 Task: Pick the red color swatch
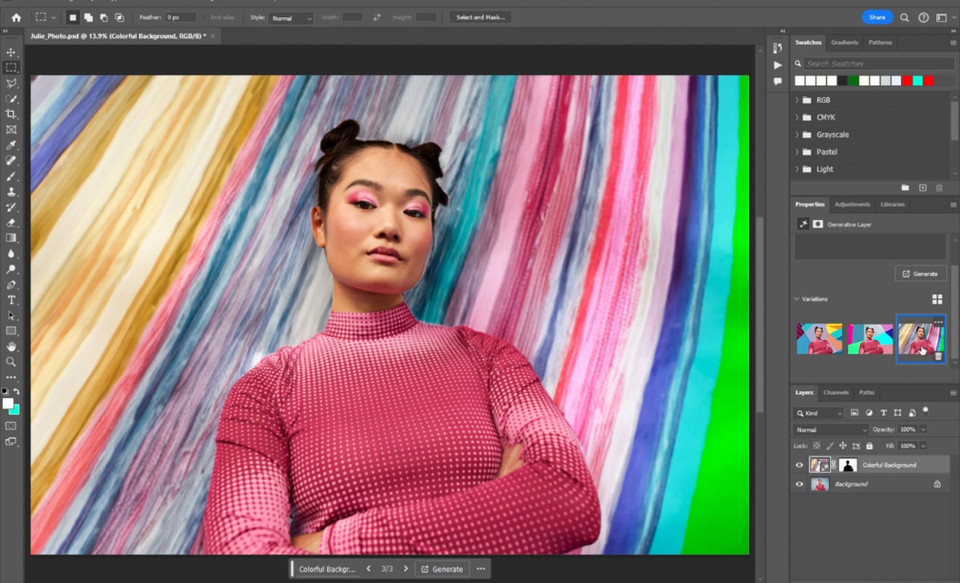(905, 80)
